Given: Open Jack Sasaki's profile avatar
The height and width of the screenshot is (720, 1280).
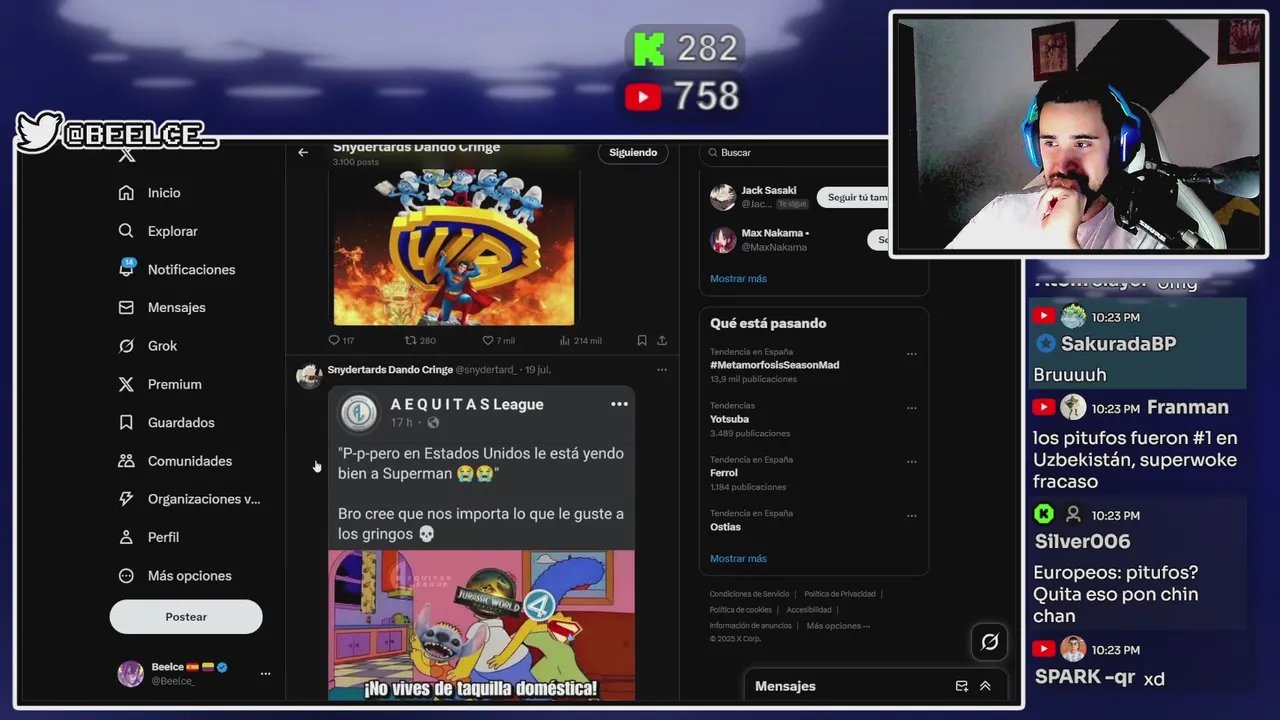Looking at the screenshot, I should point(723,197).
